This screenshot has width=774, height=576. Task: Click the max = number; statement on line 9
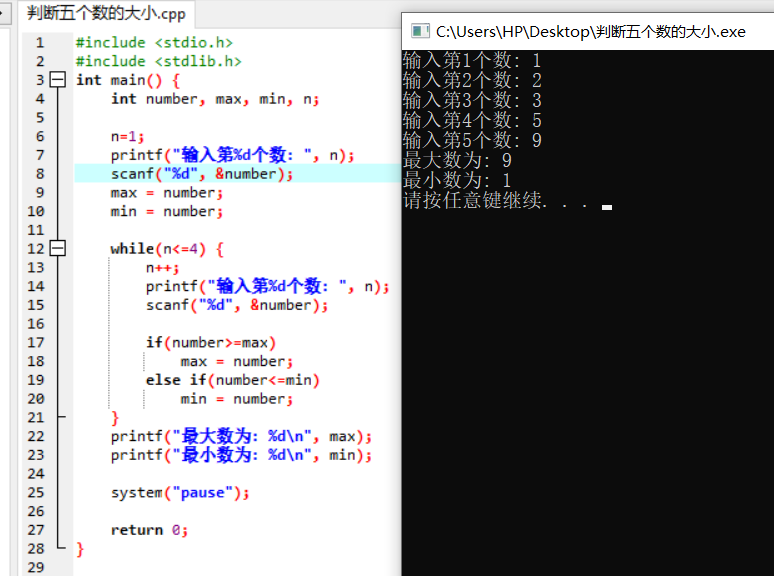[x=167, y=193]
